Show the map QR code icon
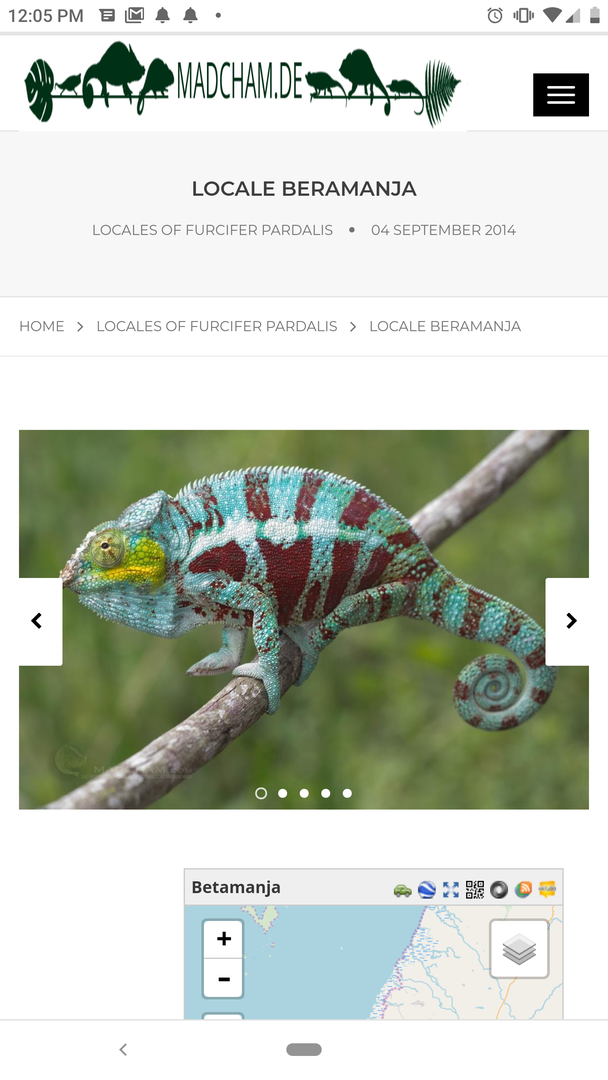Image resolution: width=608 pixels, height=1080 pixels. coord(474,890)
